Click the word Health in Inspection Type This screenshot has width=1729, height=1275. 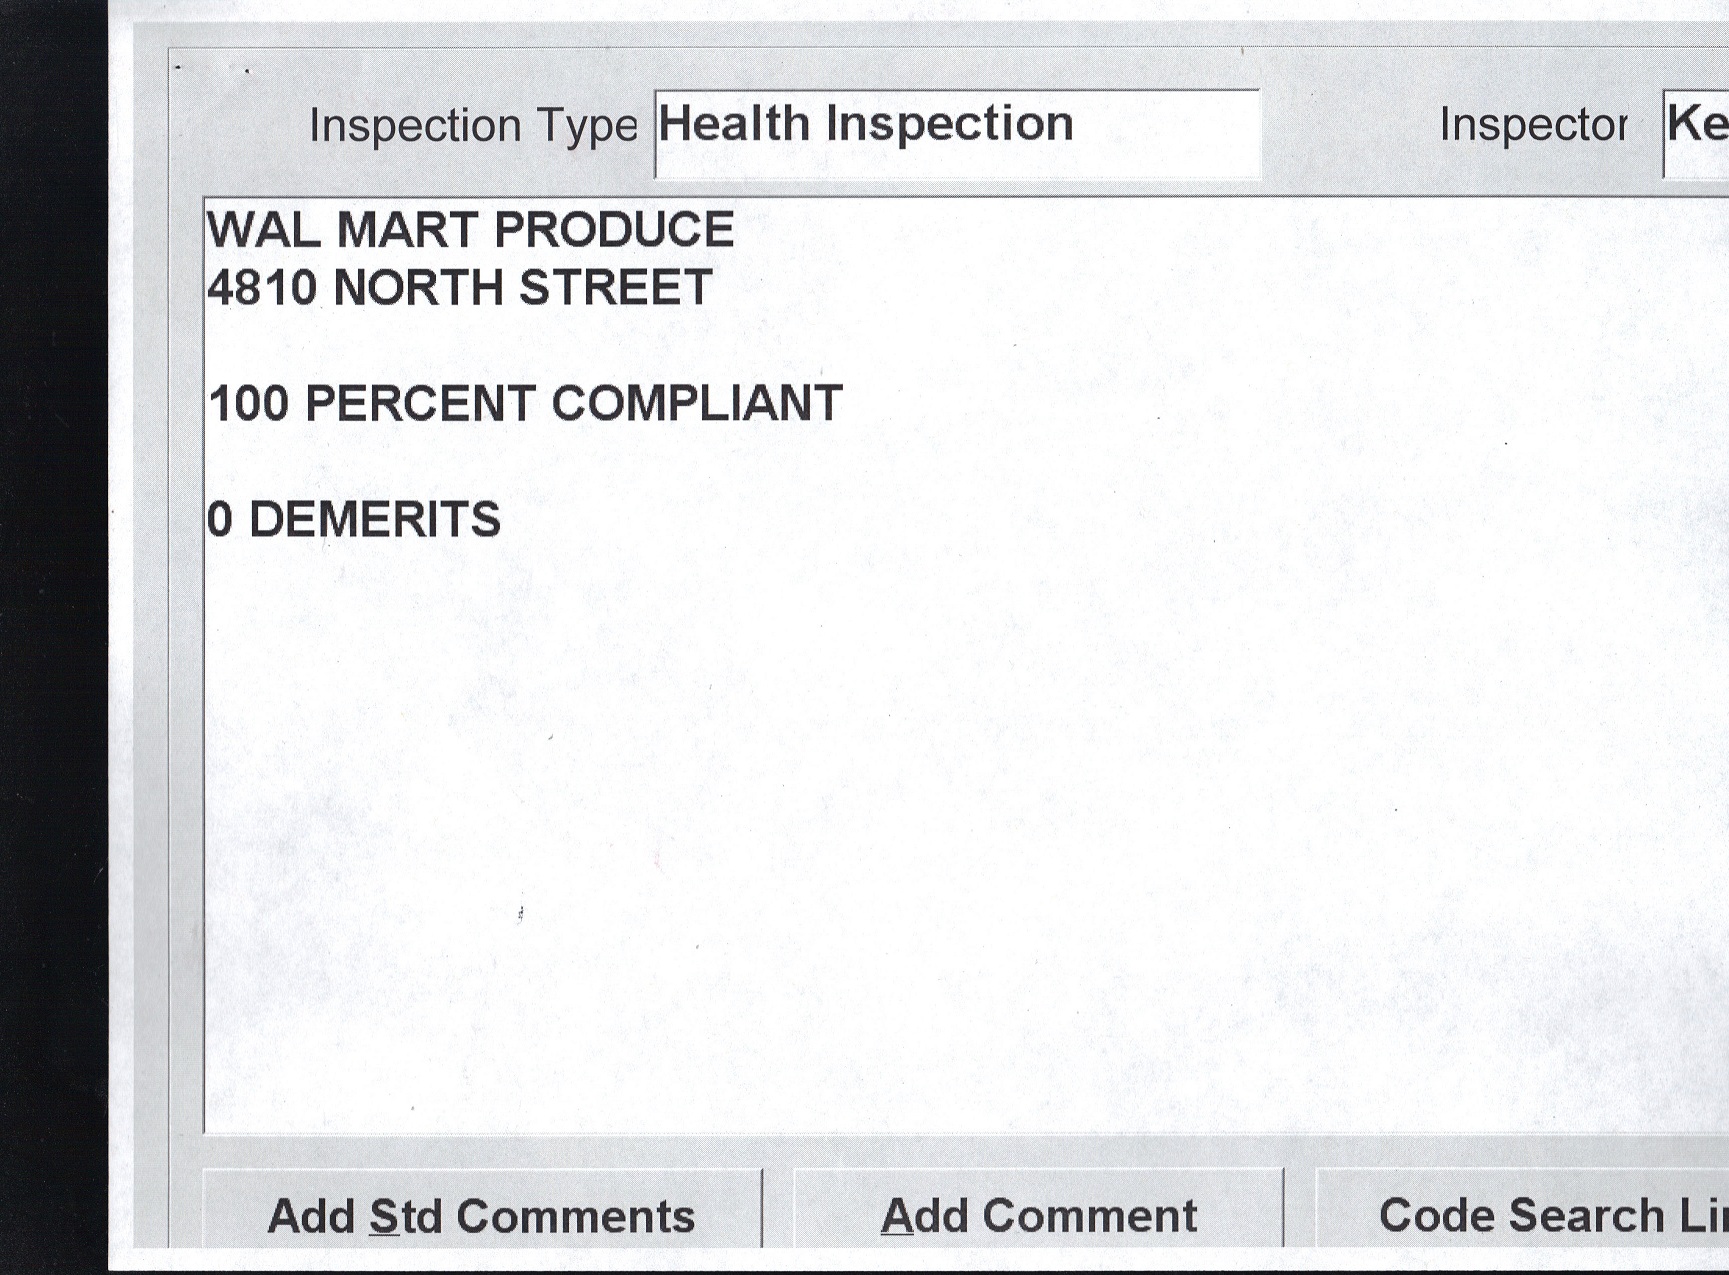click(733, 124)
